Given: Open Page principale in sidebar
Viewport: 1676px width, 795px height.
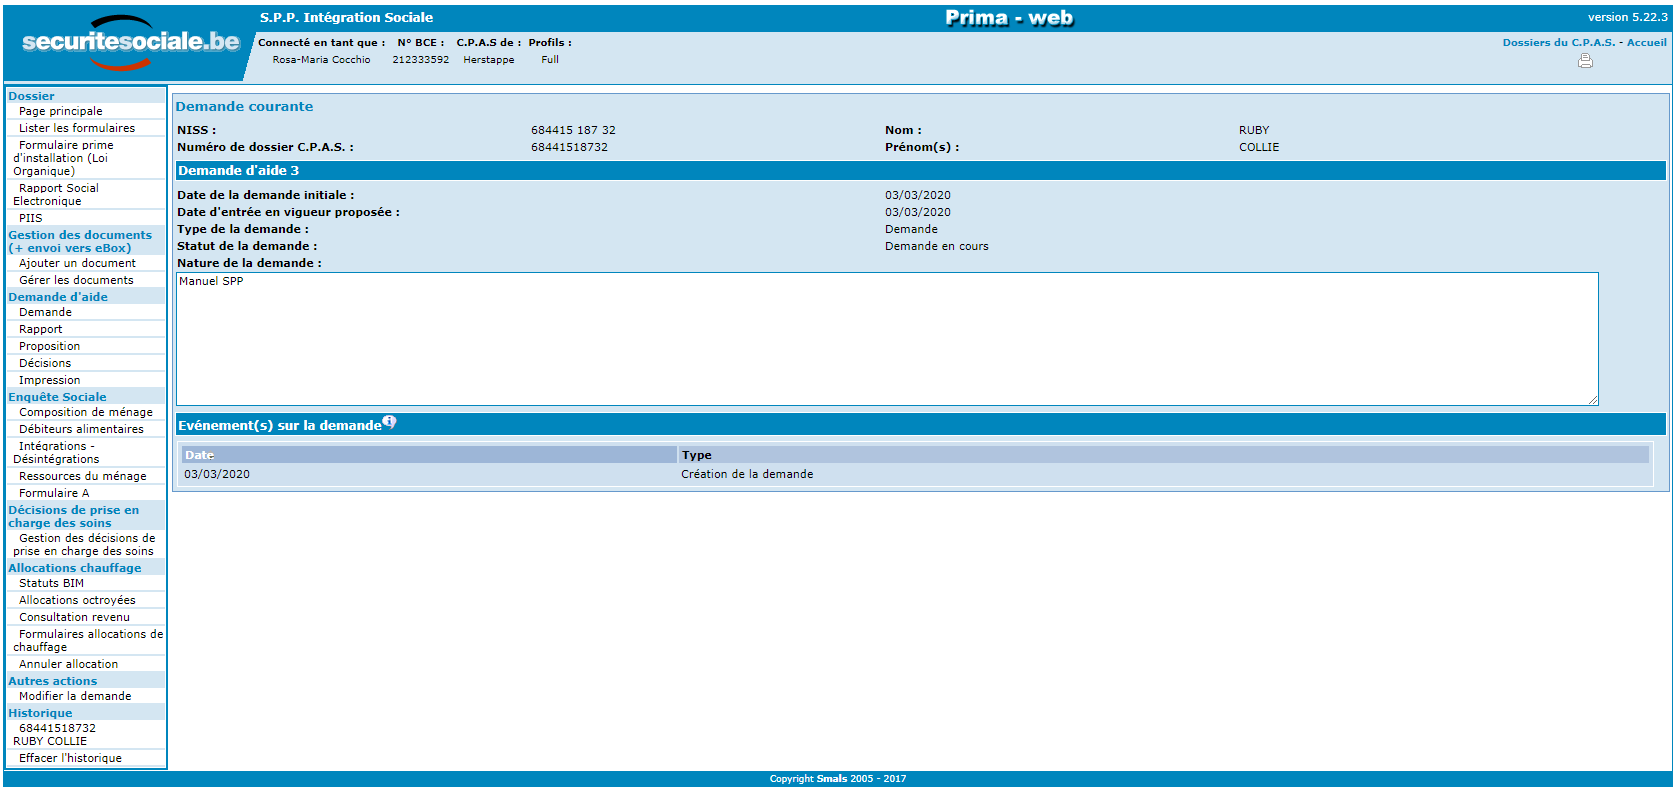Looking at the screenshot, I should pos(60,111).
